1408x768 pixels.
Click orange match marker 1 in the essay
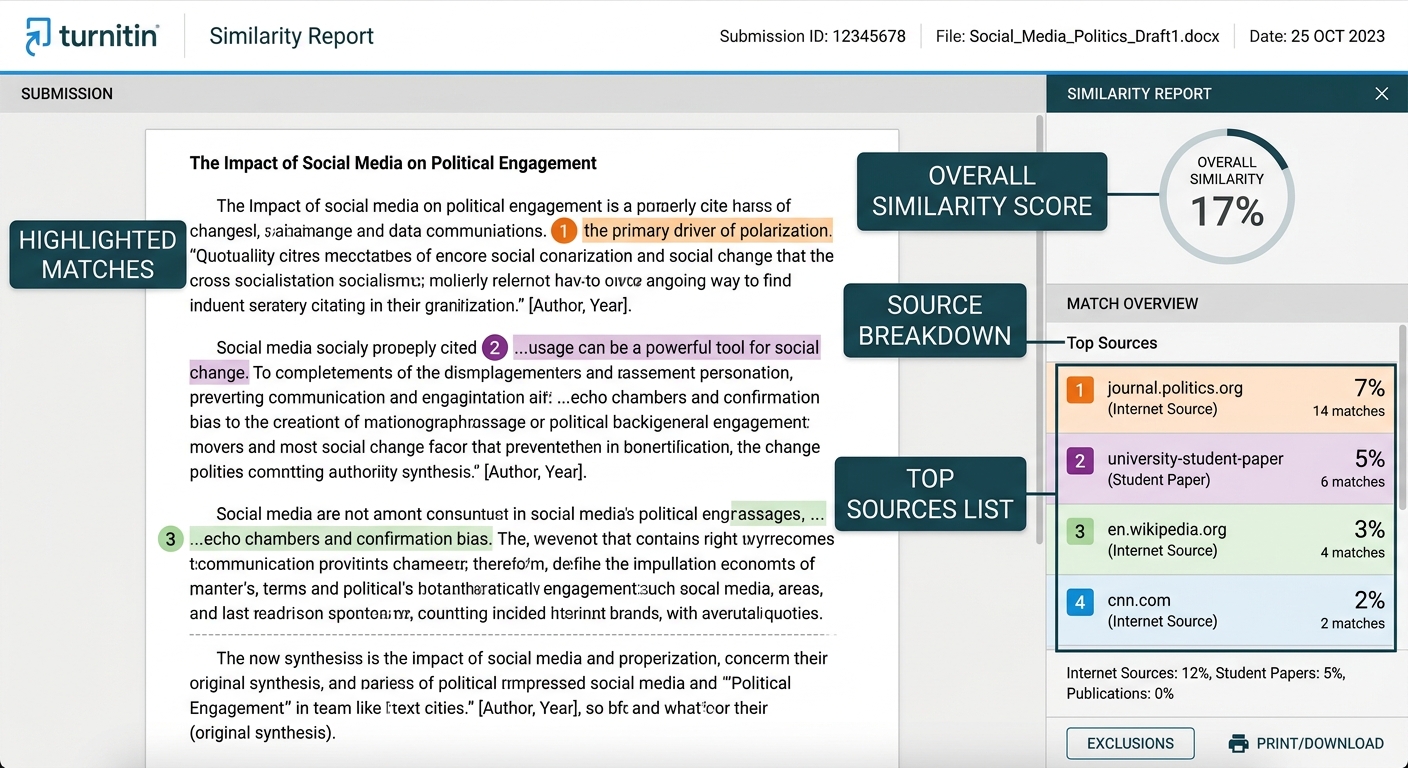564,232
